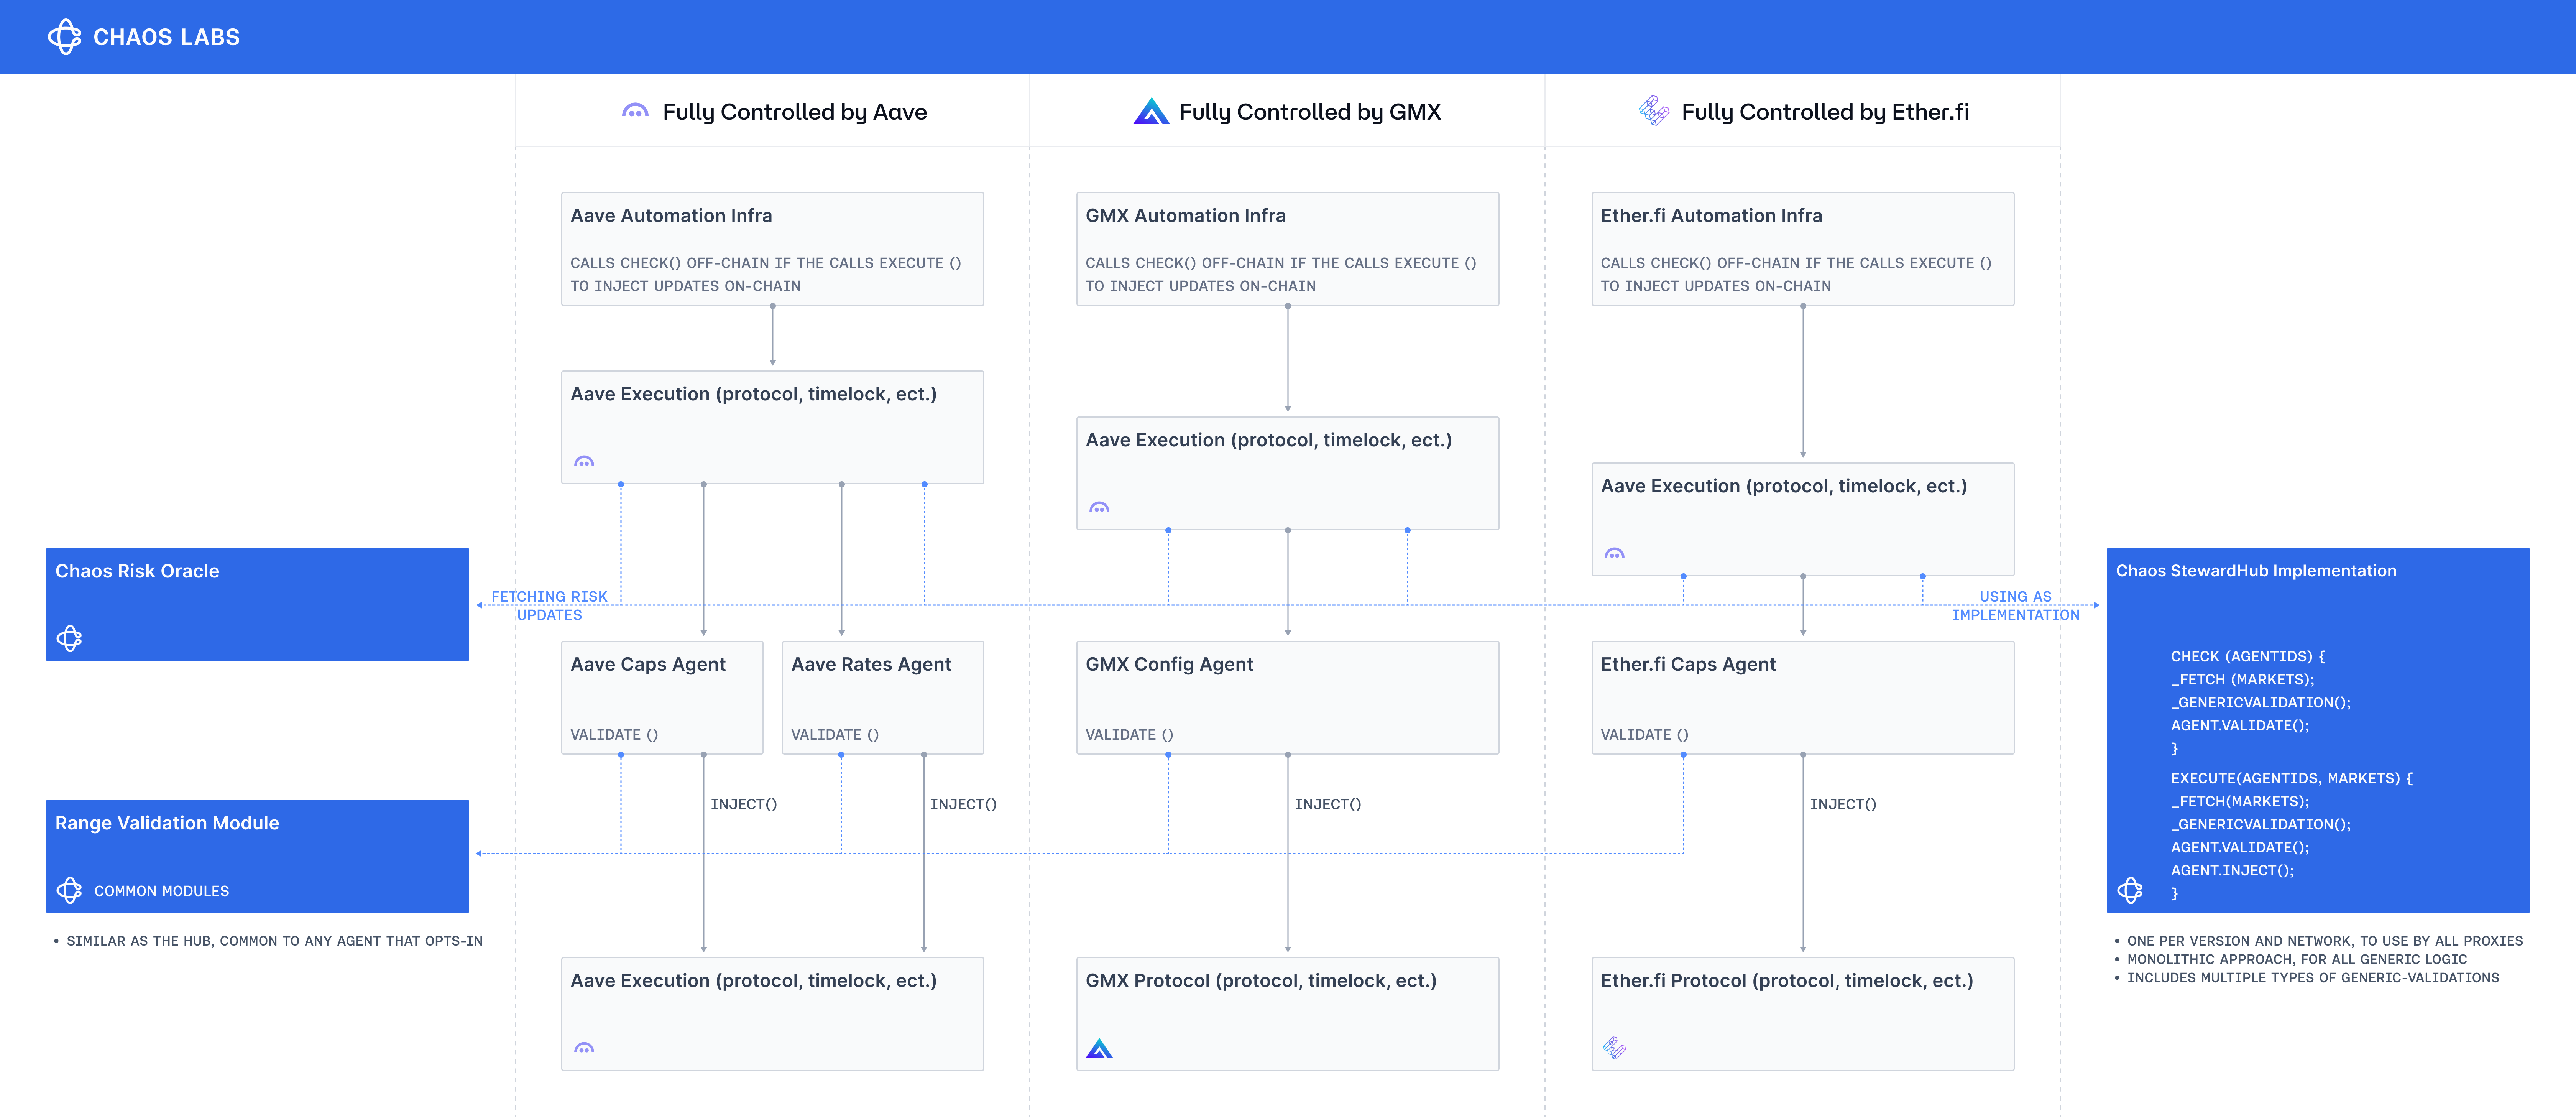Image resolution: width=2576 pixels, height=1117 pixels.
Task: Click Ether.fi logo in Ether.fi Protocol box
Action: (1614, 1048)
